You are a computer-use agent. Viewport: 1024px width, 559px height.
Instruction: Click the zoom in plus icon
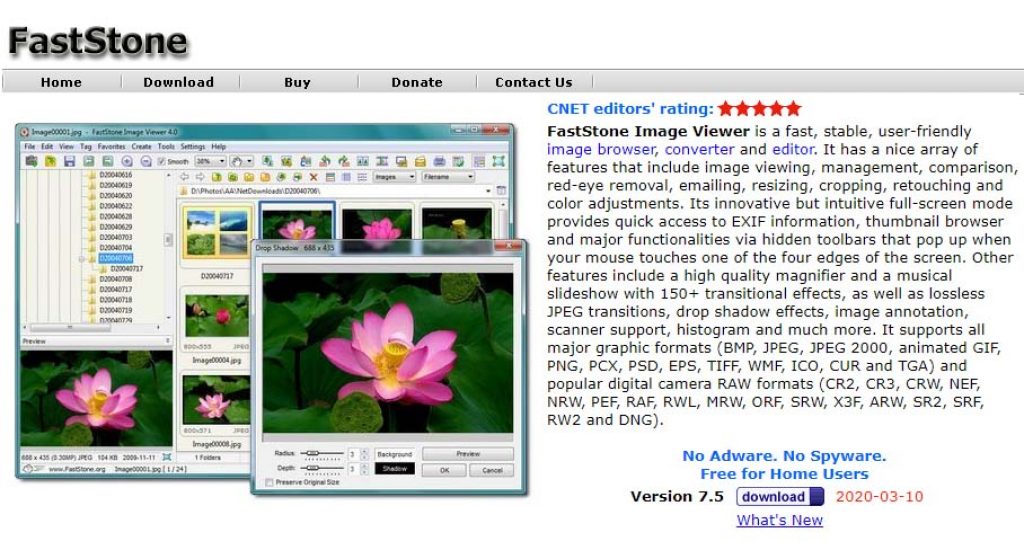(127, 161)
